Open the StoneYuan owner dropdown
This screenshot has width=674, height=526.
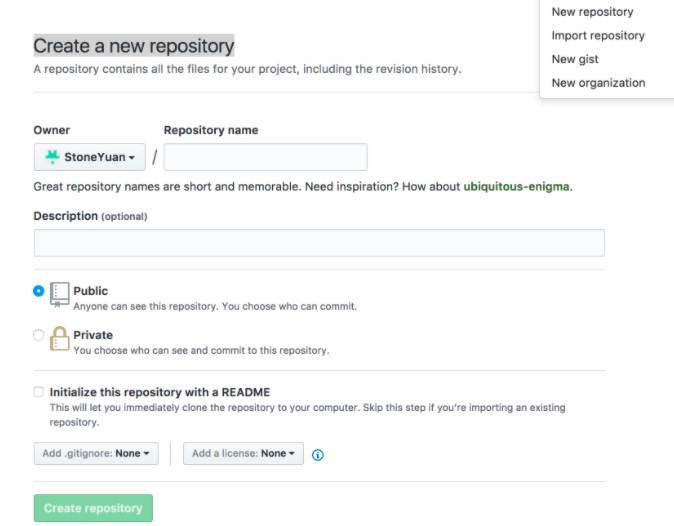click(90, 157)
